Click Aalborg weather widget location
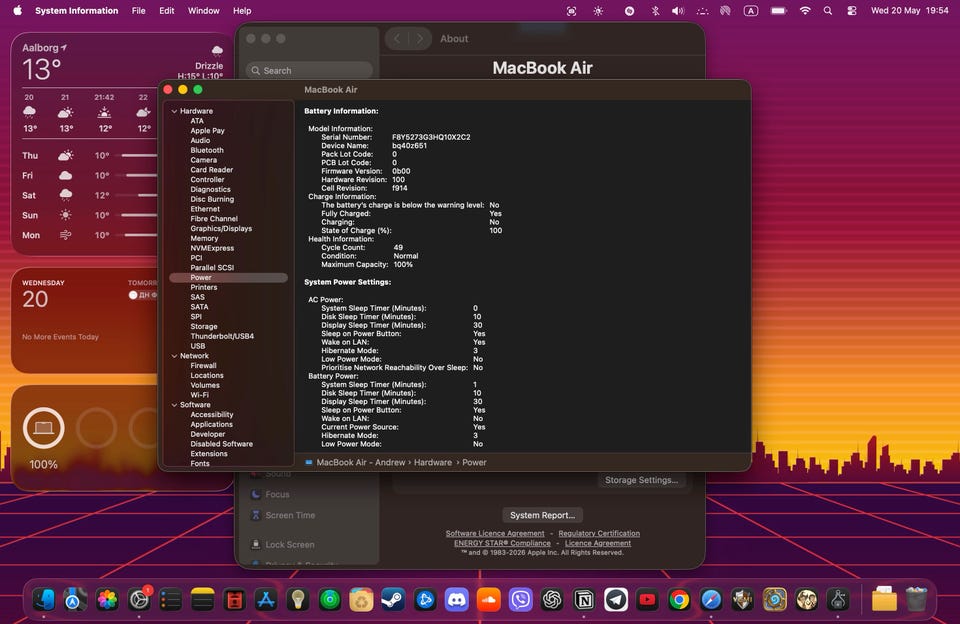The height and width of the screenshot is (624, 960). [x=44, y=48]
